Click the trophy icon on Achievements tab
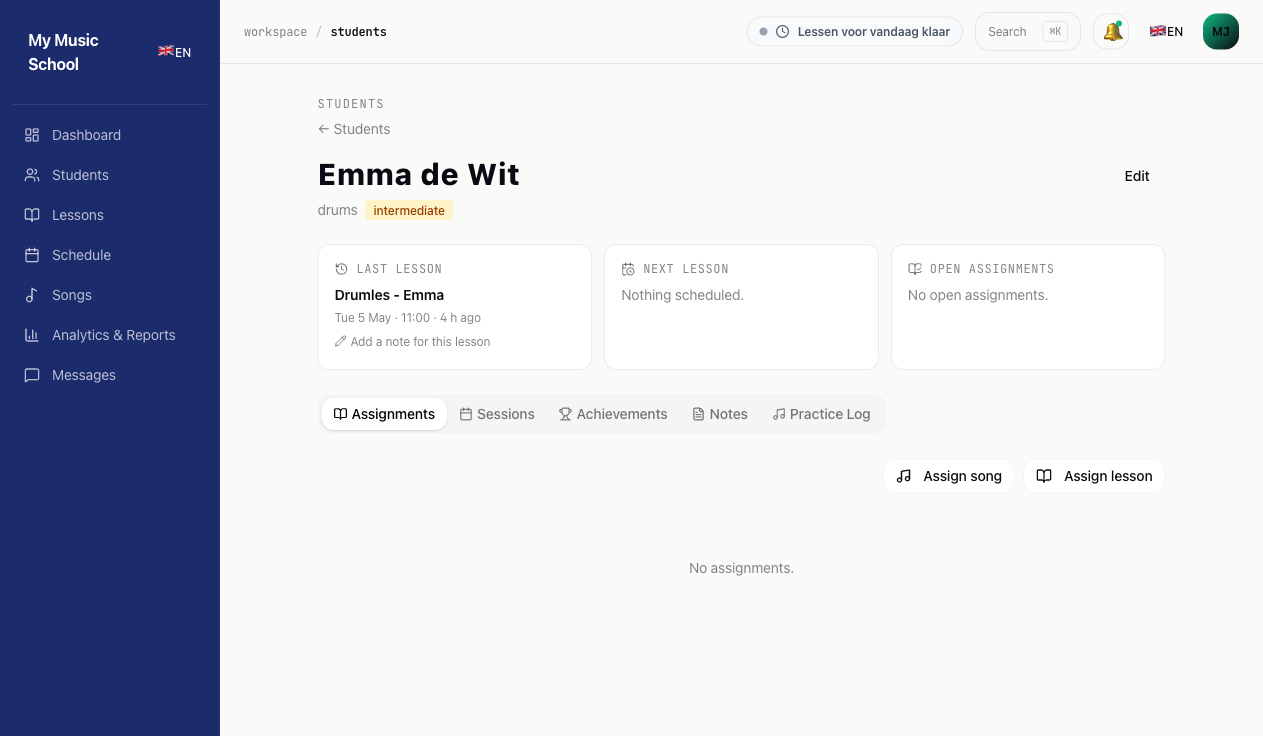 565,414
